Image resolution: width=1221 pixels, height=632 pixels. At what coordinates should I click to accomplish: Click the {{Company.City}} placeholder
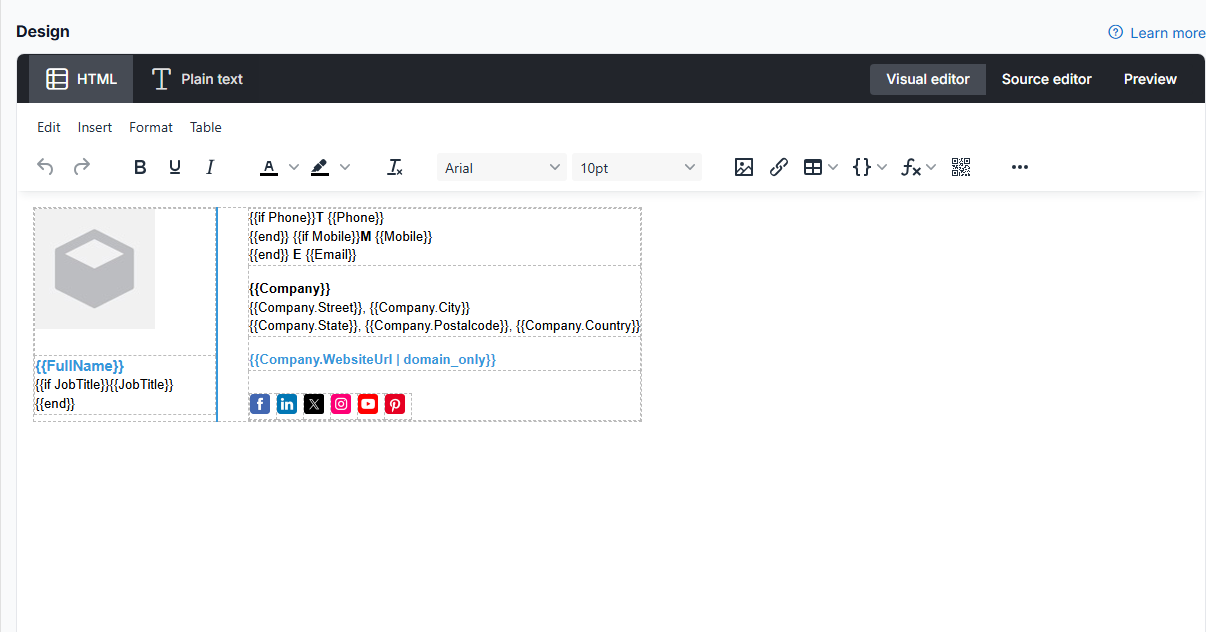pyautogui.click(x=419, y=308)
